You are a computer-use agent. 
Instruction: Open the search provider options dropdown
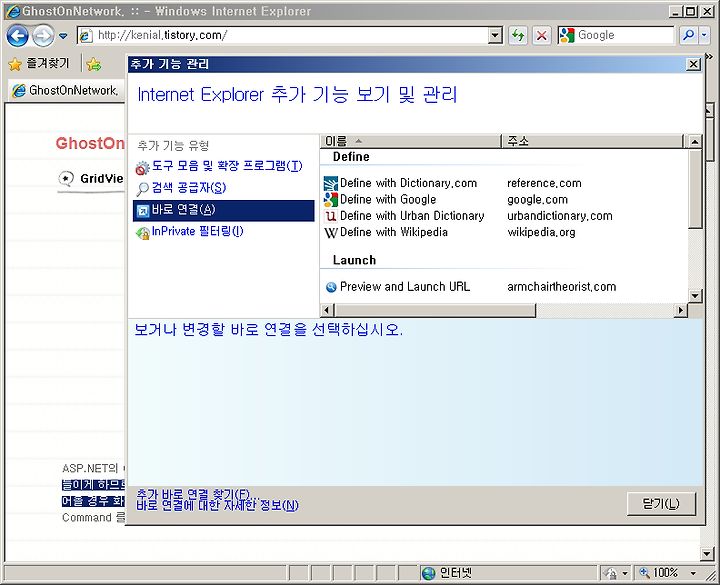[x=704, y=35]
